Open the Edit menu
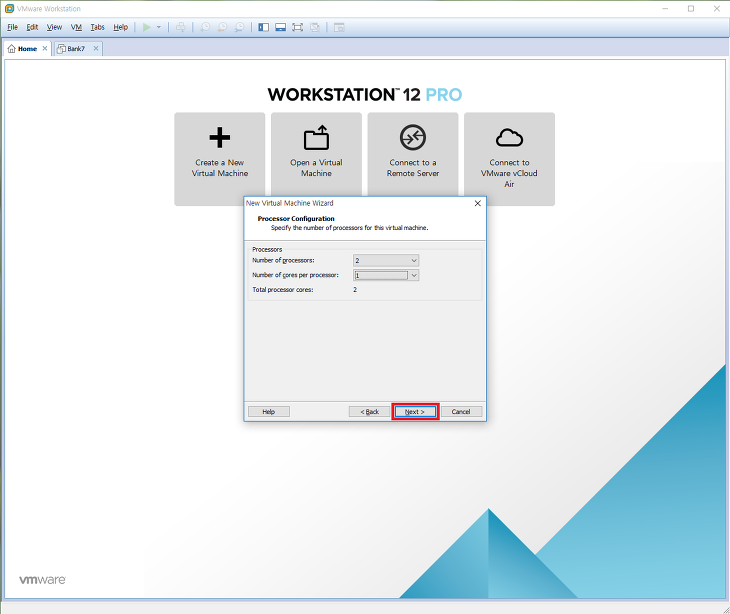Screen dimensions: 730x614 tap(32, 27)
